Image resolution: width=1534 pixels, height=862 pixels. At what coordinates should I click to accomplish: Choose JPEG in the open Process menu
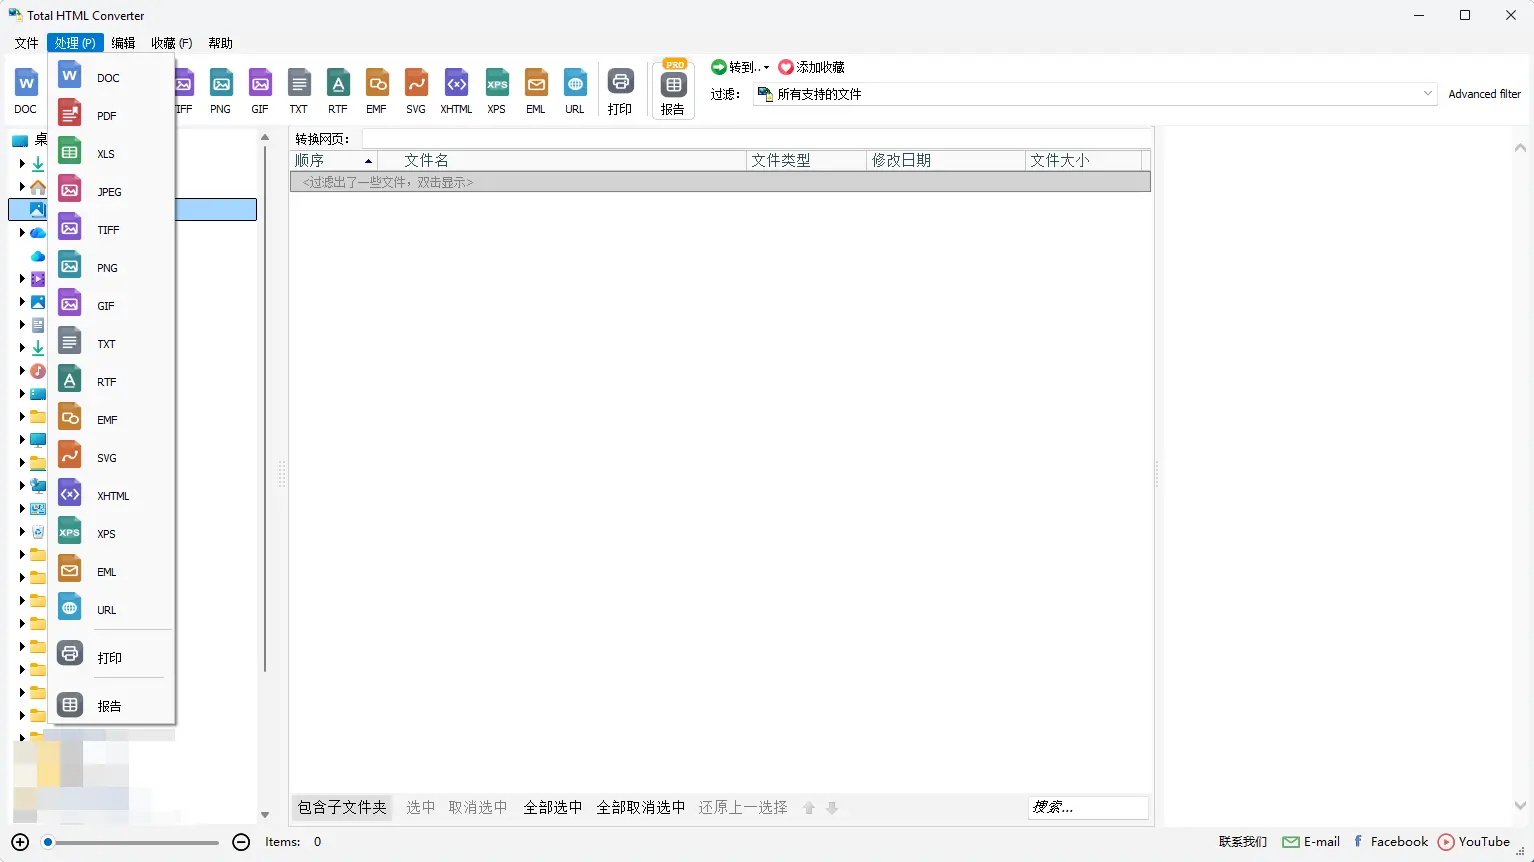point(112,192)
